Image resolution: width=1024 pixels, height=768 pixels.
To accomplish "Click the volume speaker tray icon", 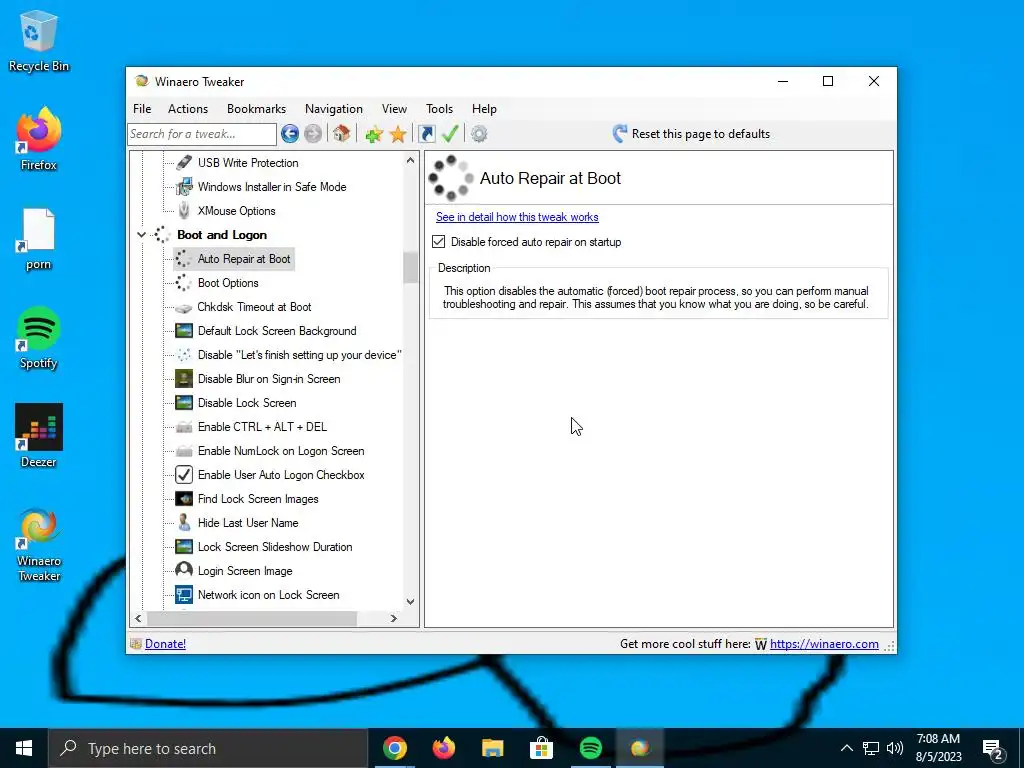I will point(895,748).
